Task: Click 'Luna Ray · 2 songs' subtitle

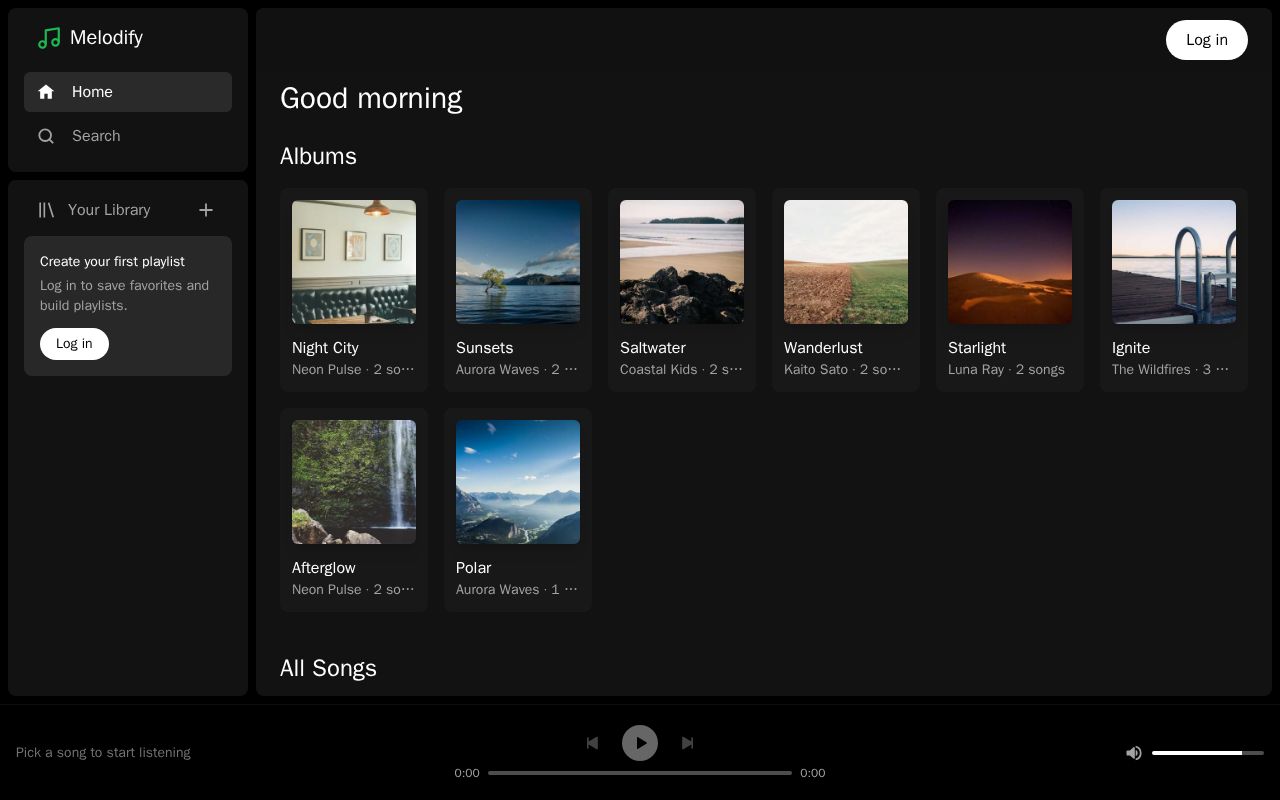Action: pos(1006,370)
